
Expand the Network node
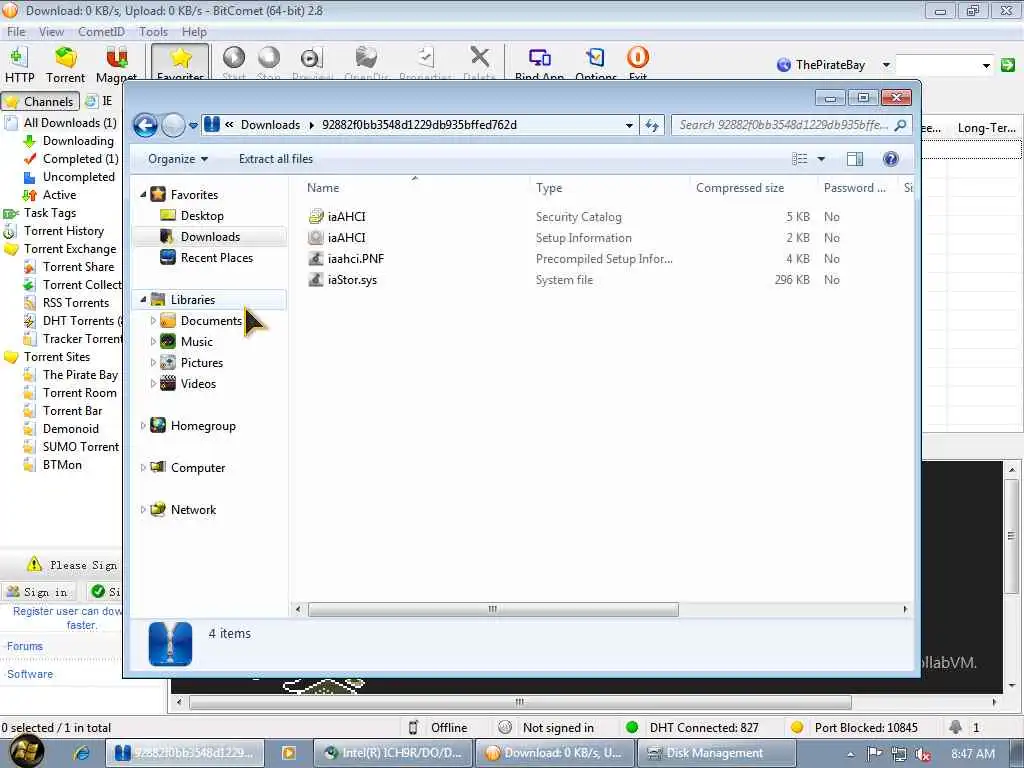coord(143,509)
